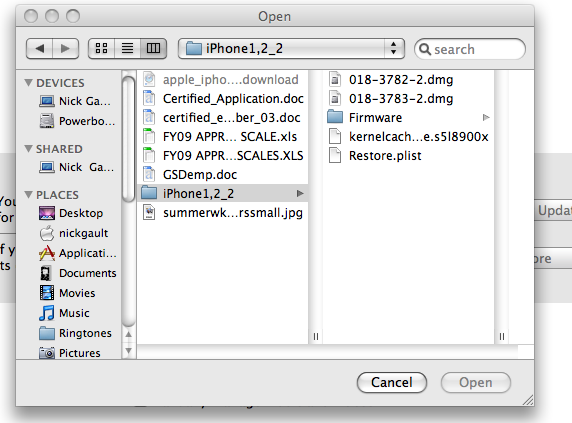Collapse the DEVICES section
This screenshot has width=572, height=423.
pos(28,82)
